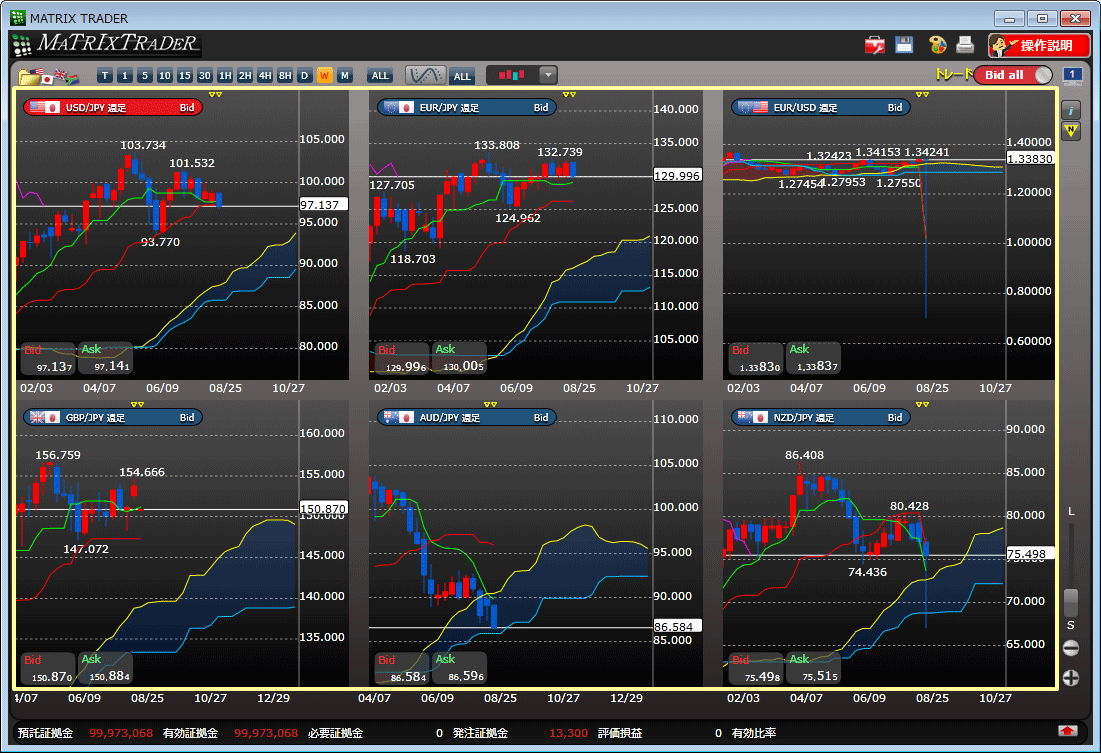1101x753 pixels.
Task: Expand yellow double-triangle above EUR/JPY chart
Action: pos(569,94)
